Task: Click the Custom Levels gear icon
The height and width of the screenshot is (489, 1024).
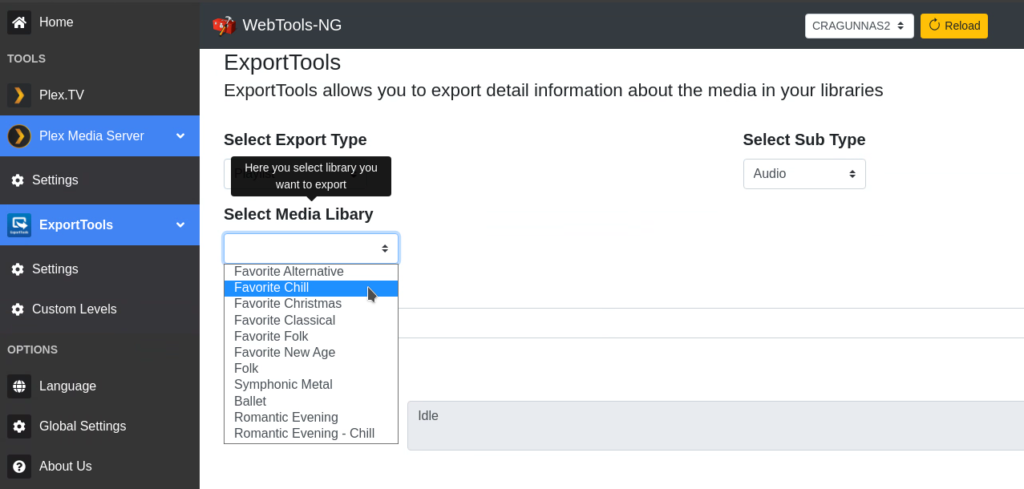Action: (18, 309)
